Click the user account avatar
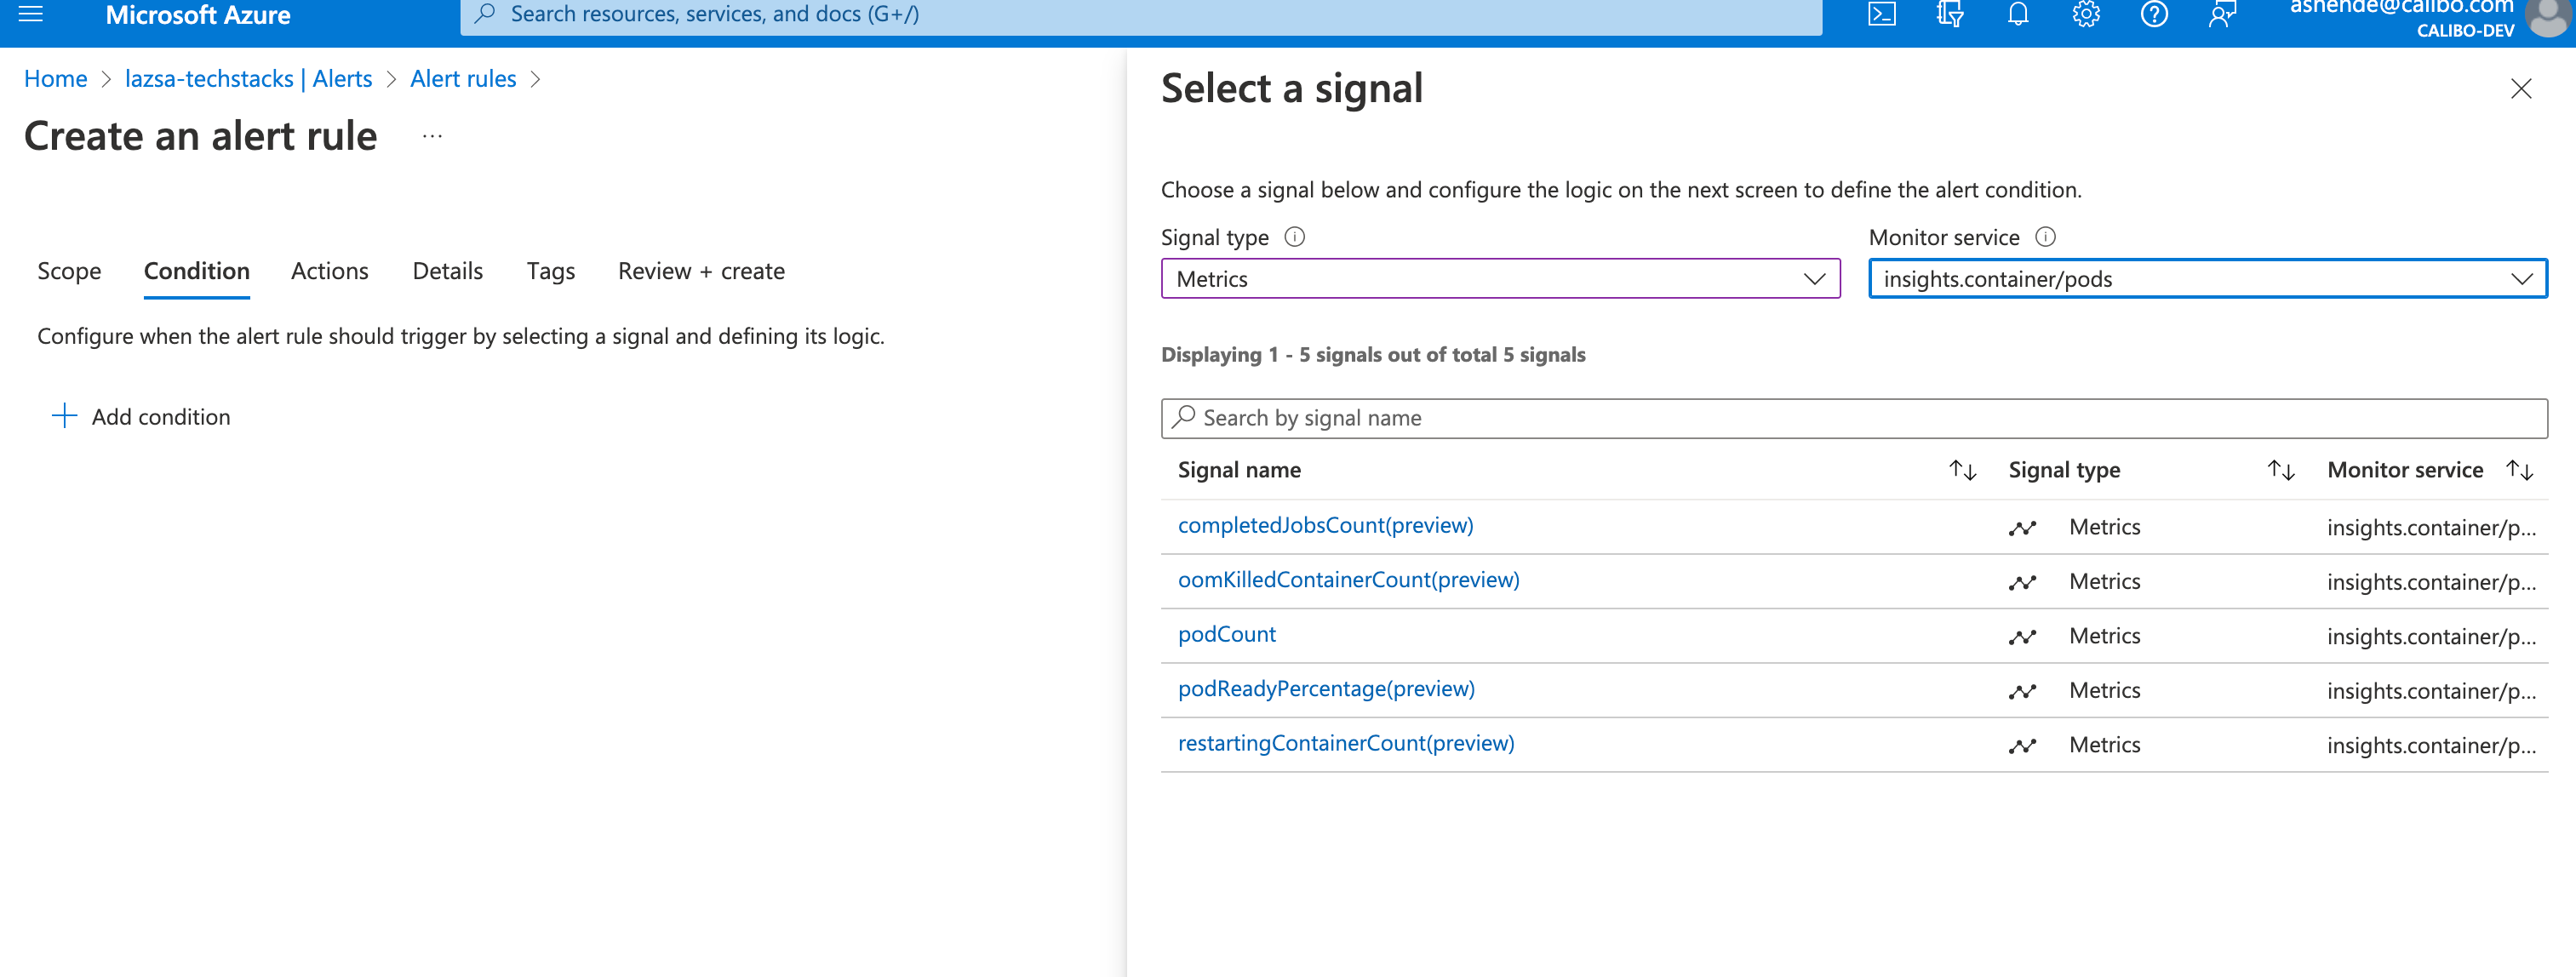Viewport: 2576px width, 977px height. (x=2550, y=15)
